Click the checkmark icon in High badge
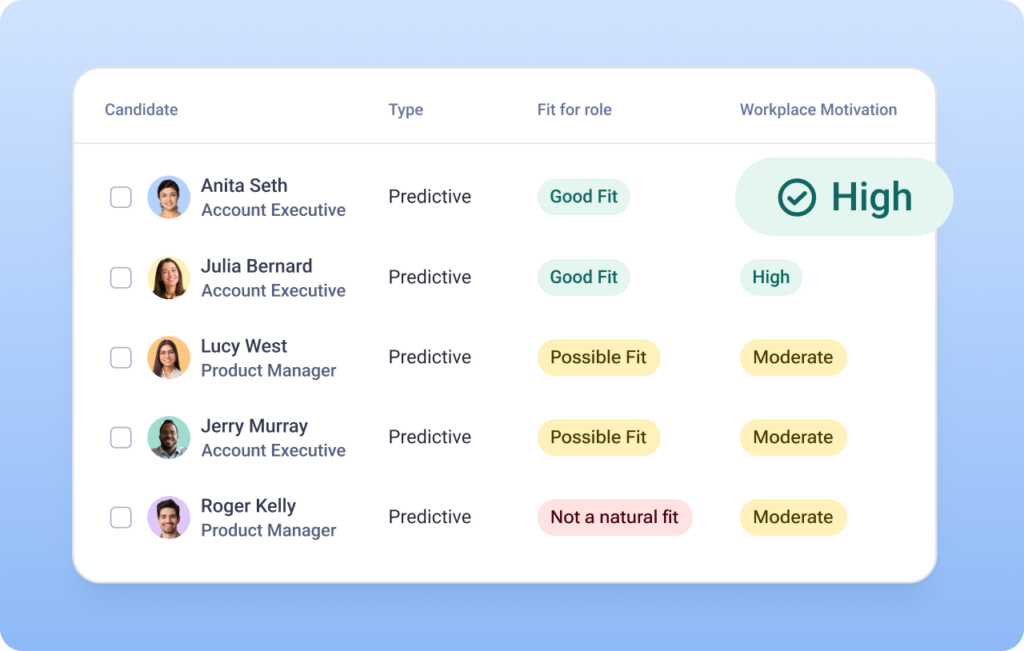Viewport: 1024px width, 651px height. 797,197
